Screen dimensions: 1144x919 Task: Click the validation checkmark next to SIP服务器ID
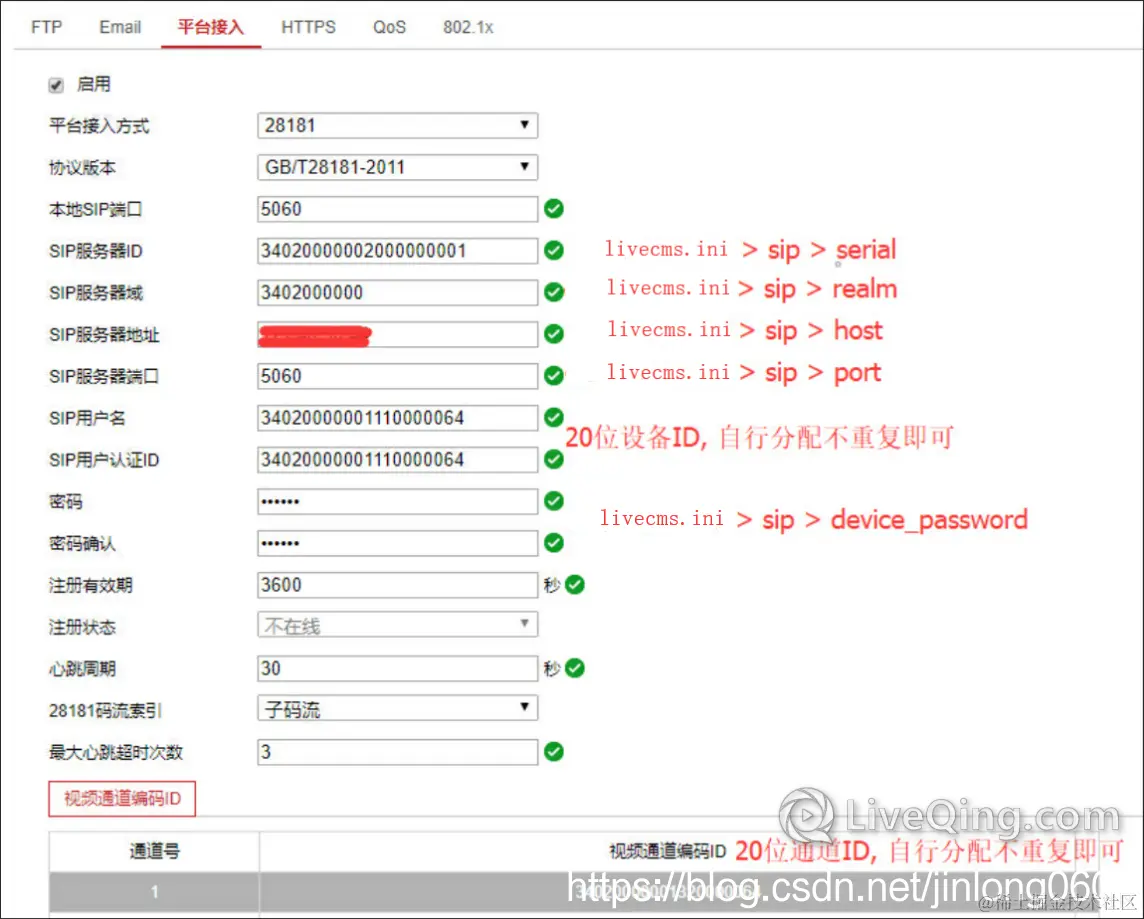pos(554,251)
